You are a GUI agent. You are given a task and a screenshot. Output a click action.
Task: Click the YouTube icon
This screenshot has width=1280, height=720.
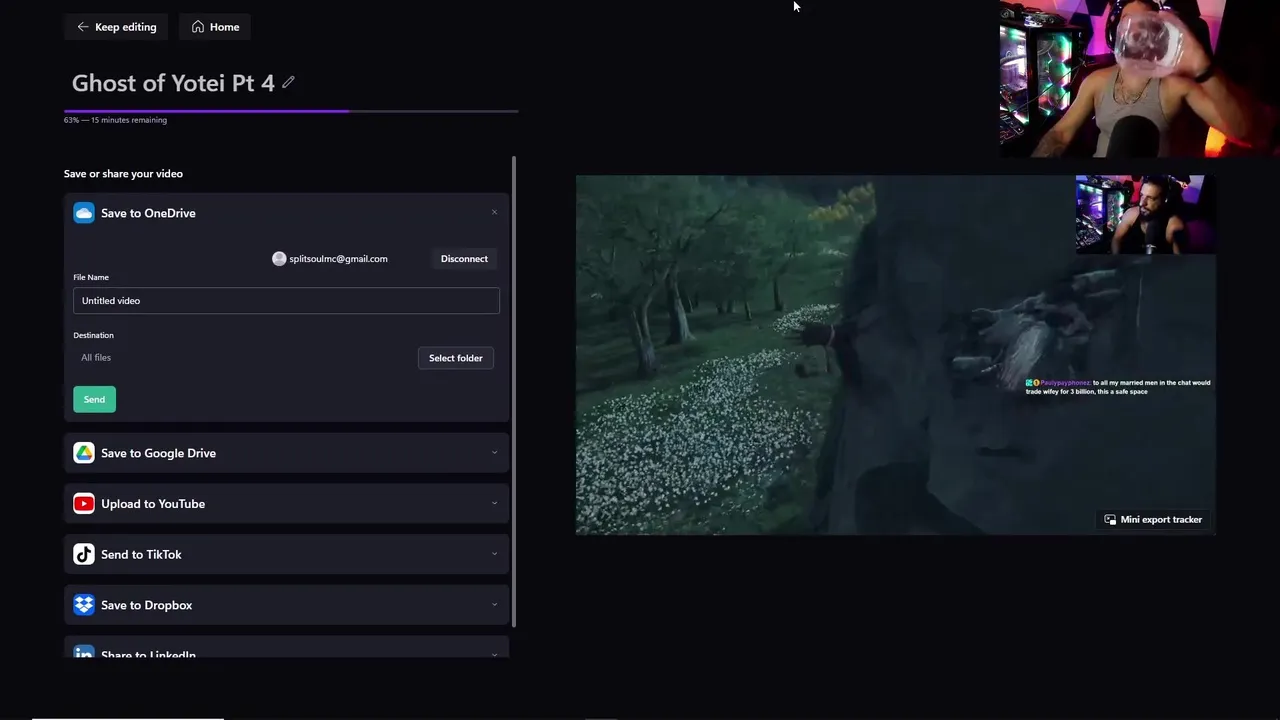84,504
